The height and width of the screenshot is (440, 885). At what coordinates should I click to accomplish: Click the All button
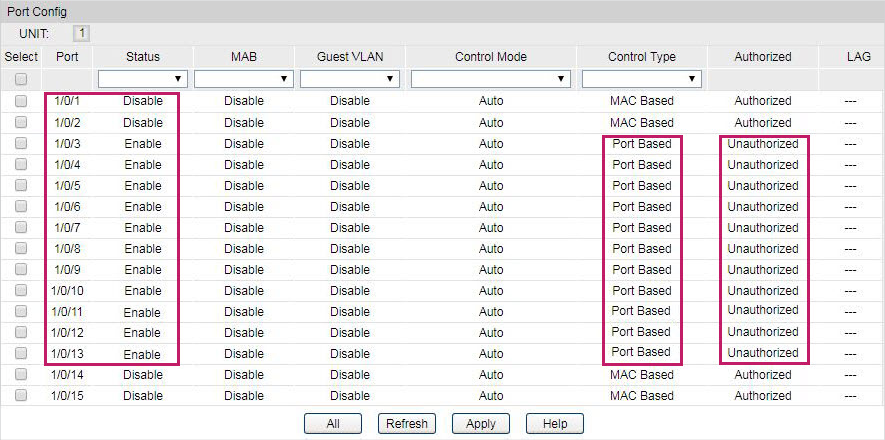pyautogui.click(x=333, y=423)
